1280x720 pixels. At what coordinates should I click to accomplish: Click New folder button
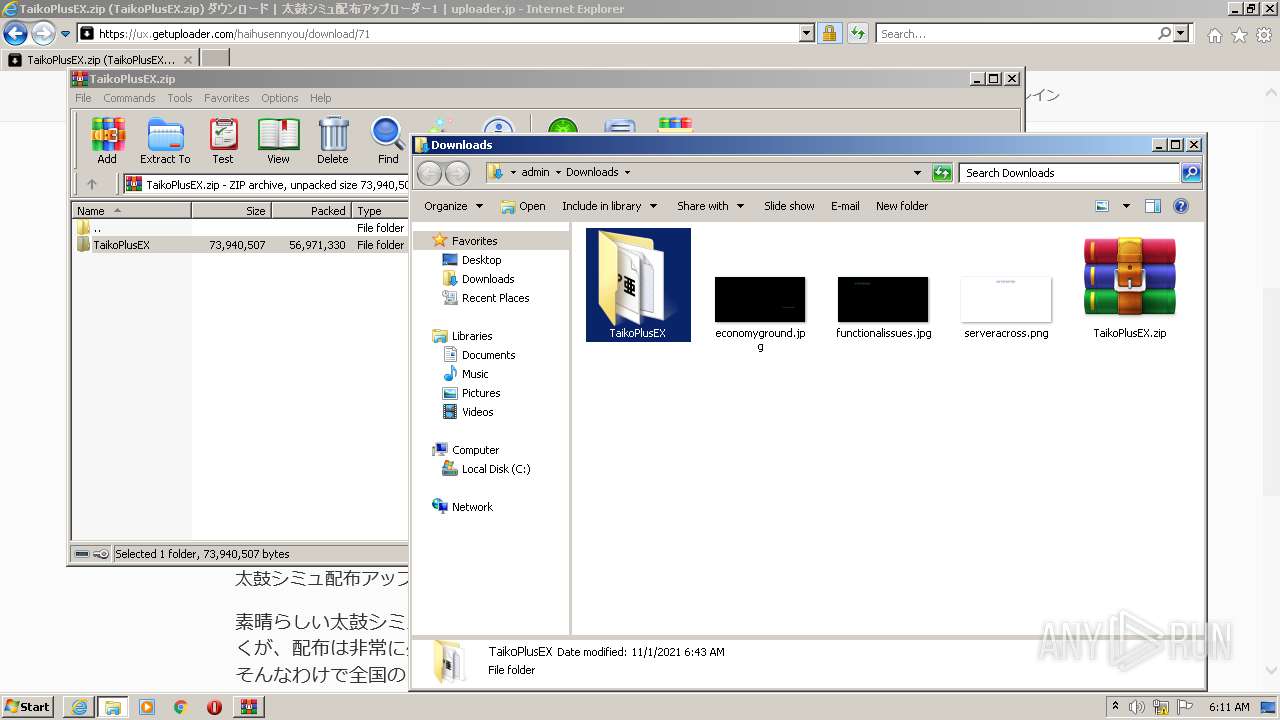click(902, 206)
